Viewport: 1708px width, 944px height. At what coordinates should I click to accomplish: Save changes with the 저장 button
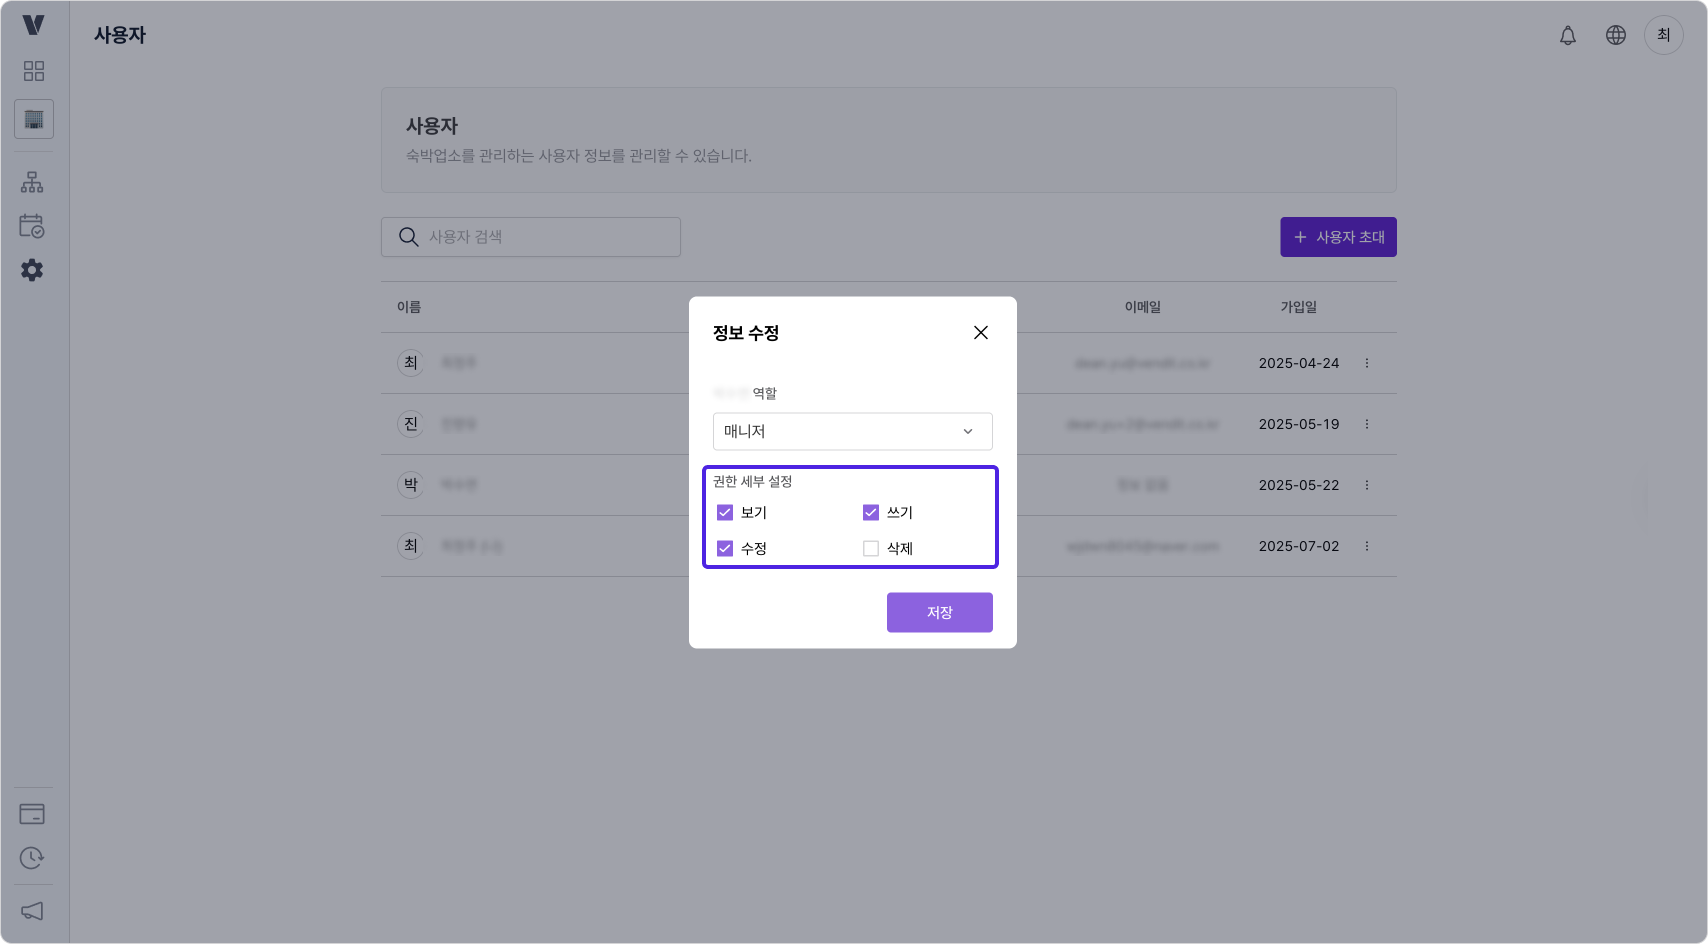[x=939, y=612]
